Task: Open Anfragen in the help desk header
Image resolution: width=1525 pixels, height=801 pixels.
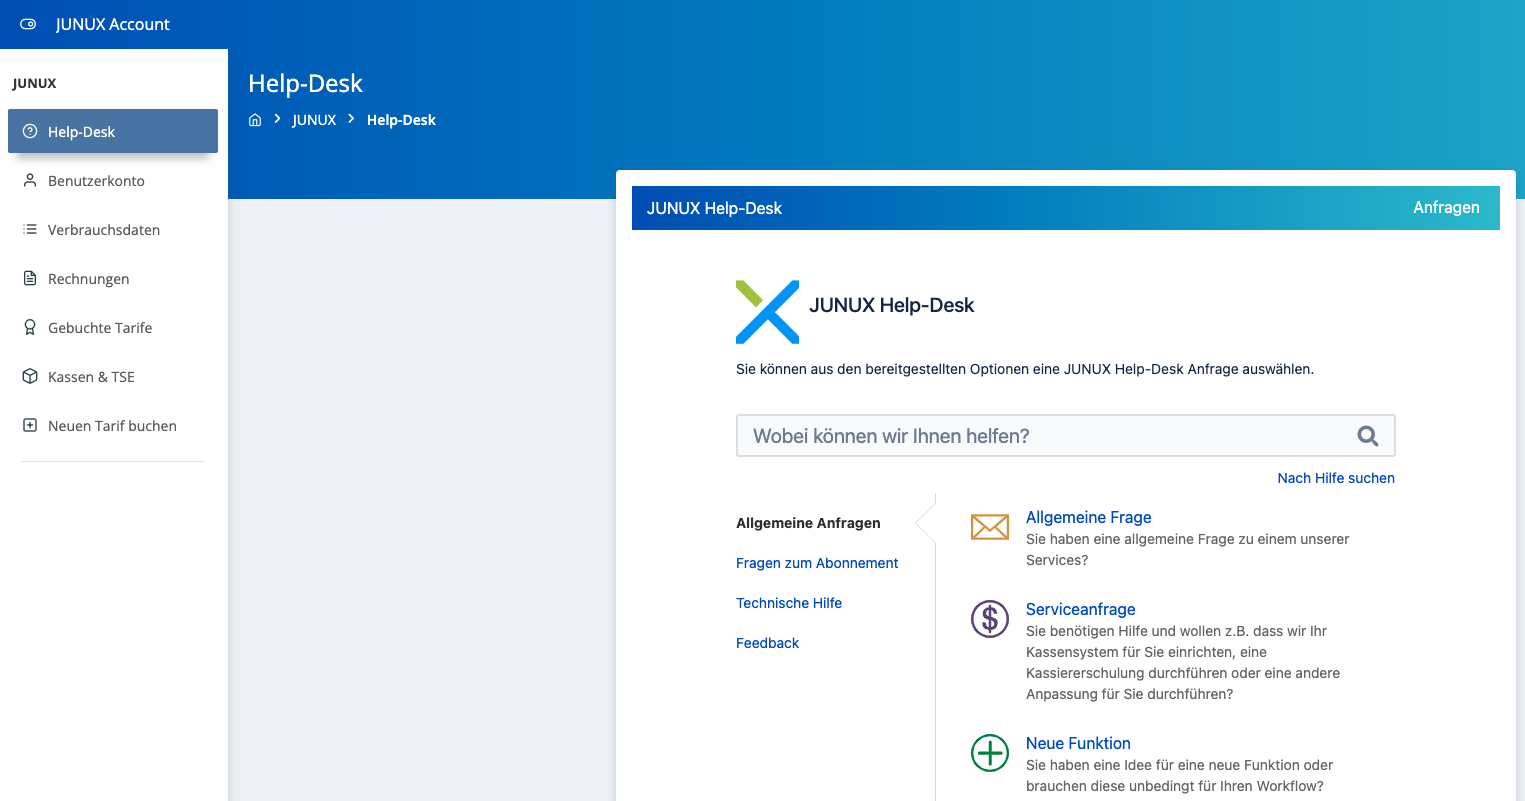Action: tap(1446, 208)
